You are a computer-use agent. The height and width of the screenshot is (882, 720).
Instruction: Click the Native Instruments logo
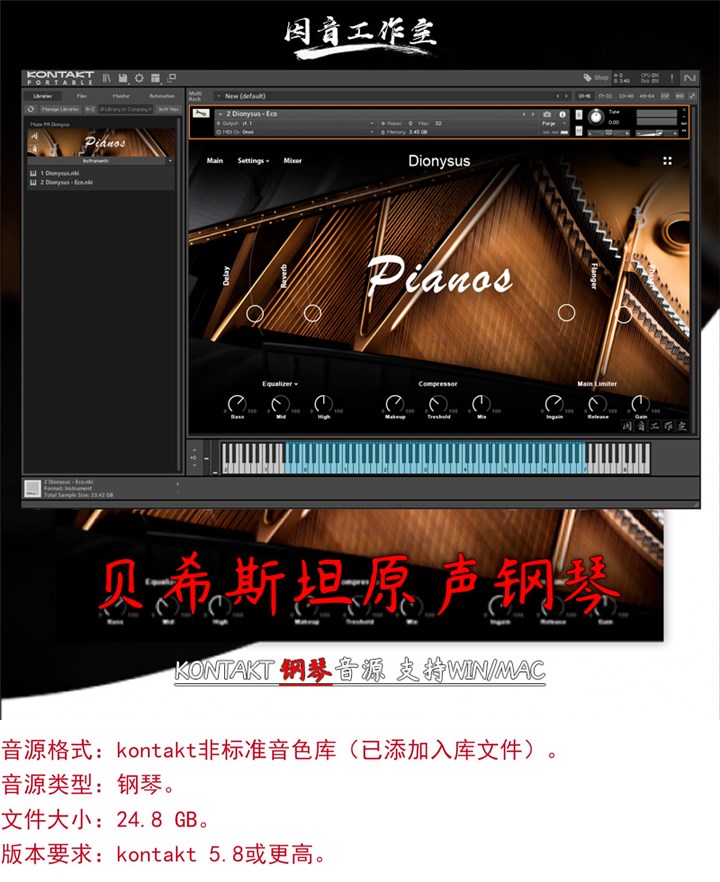[690, 78]
